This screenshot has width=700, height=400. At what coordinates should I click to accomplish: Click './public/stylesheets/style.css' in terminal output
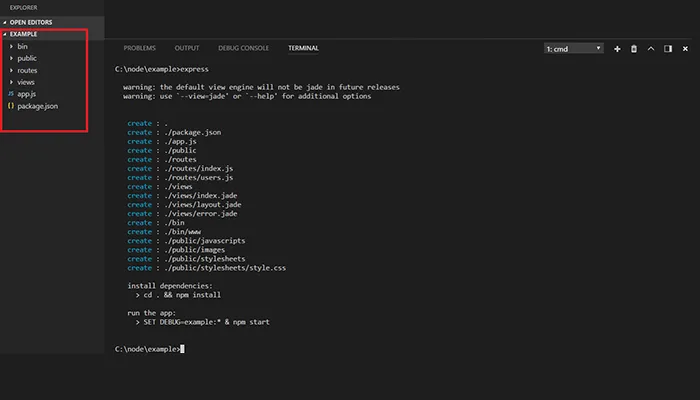[x=225, y=268]
